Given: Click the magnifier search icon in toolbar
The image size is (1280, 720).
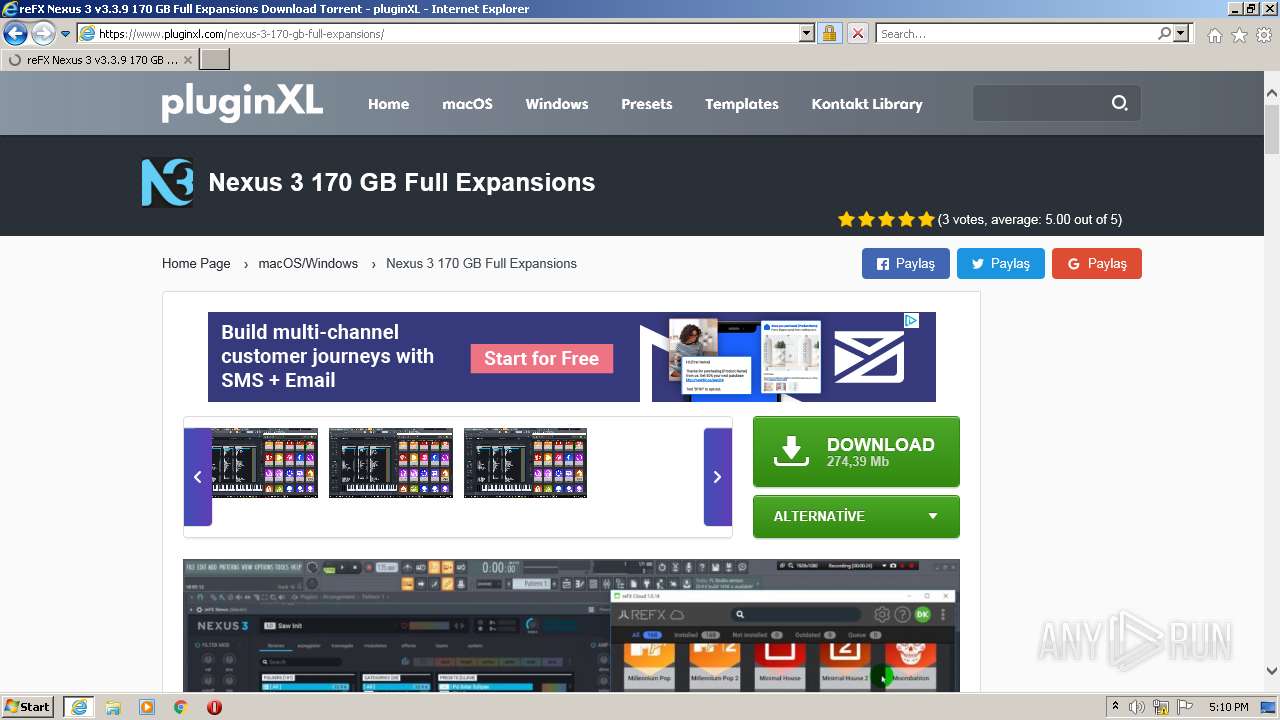Looking at the screenshot, I should [x=1164, y=33].
